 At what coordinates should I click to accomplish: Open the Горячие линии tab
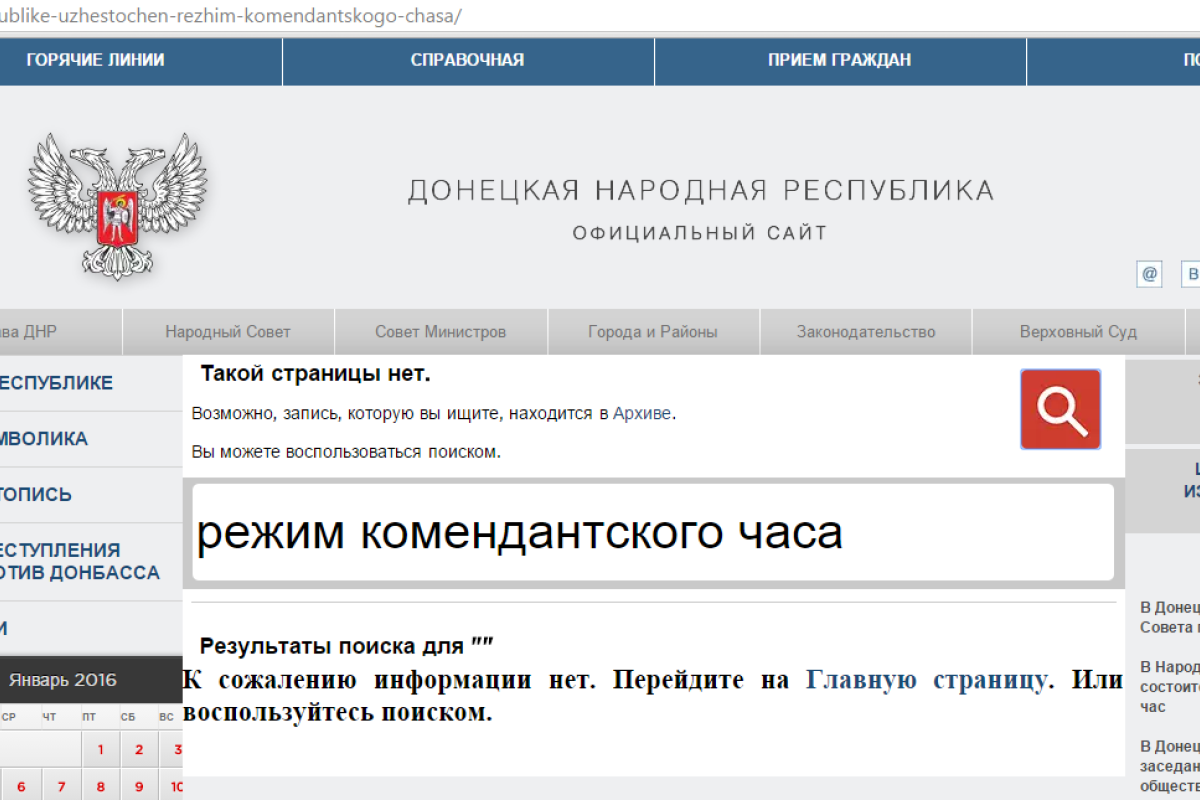(95, 60)
